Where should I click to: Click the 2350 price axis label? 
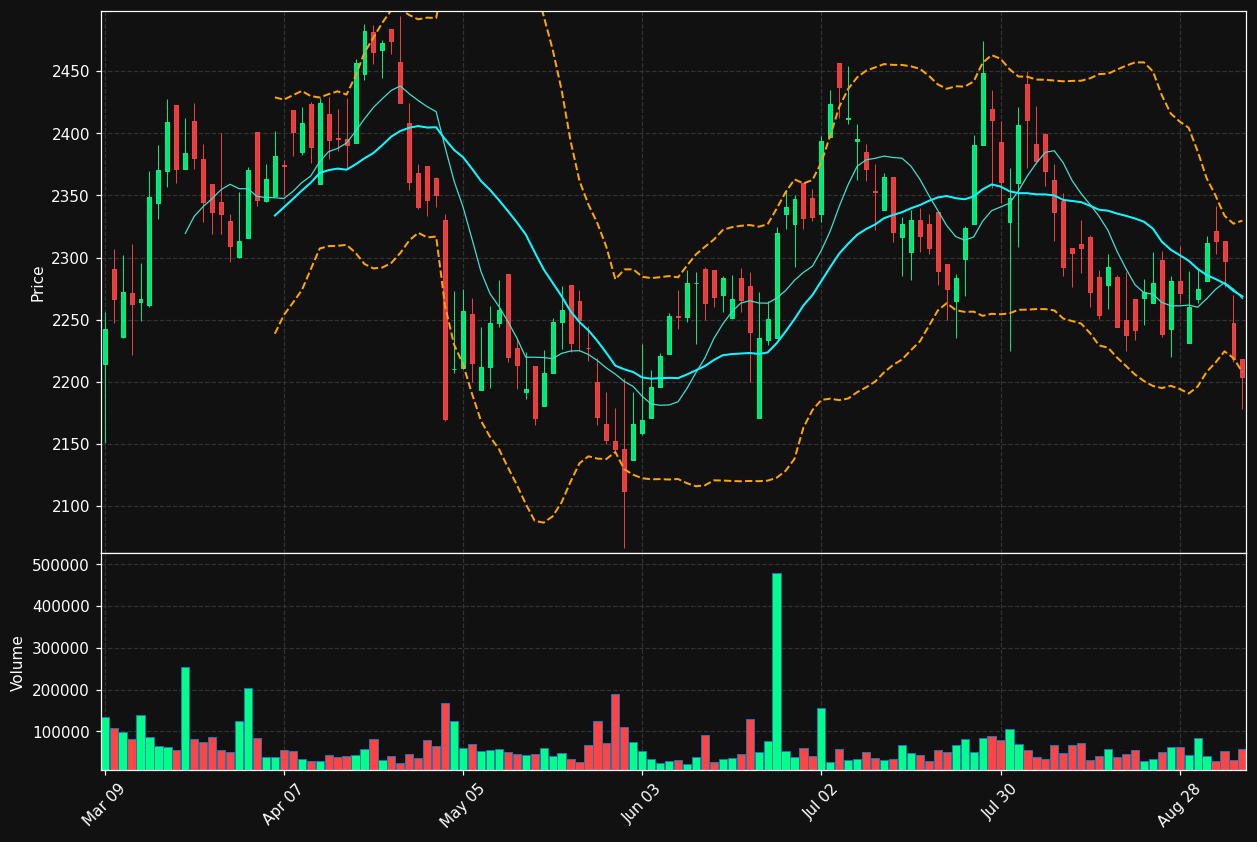72,196
